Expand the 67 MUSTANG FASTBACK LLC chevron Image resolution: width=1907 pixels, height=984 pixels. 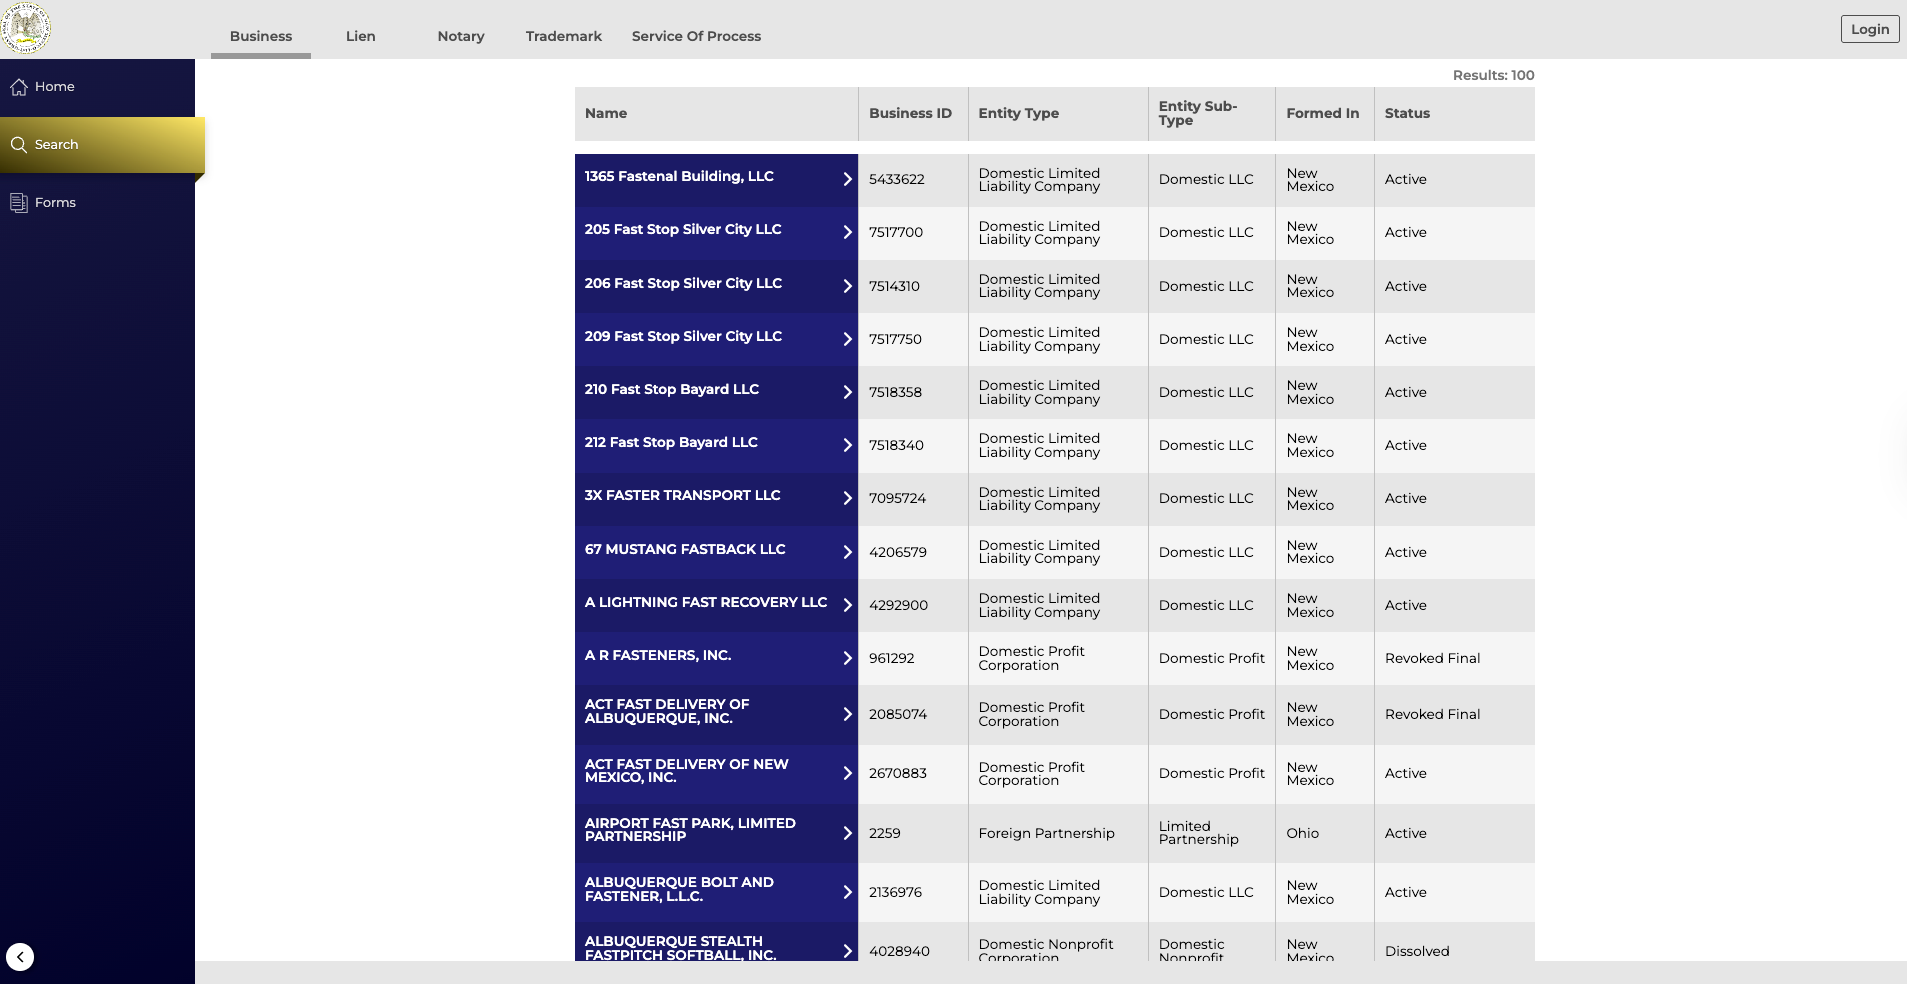[x=847, y=552]
